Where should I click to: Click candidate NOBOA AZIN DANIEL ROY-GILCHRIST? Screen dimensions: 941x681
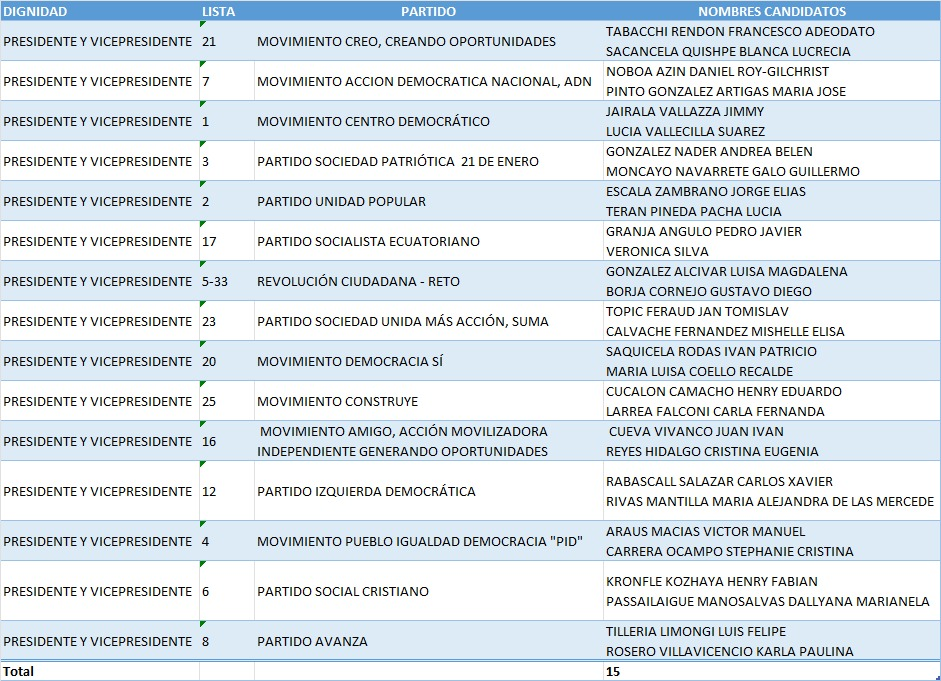tap(717, 71)
